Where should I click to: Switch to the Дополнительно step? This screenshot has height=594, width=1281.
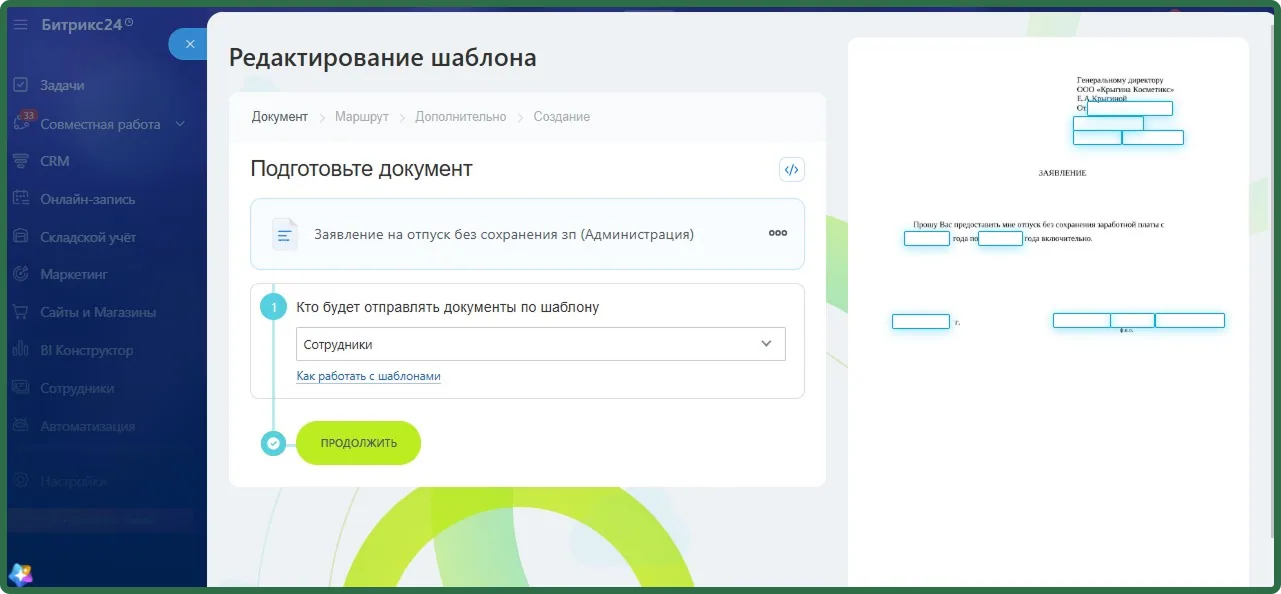(x=461, y=117)
